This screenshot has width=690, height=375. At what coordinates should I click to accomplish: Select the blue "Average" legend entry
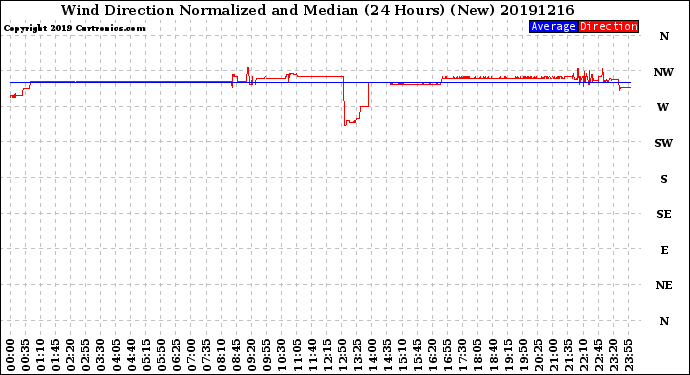click(x=553, y=26)
